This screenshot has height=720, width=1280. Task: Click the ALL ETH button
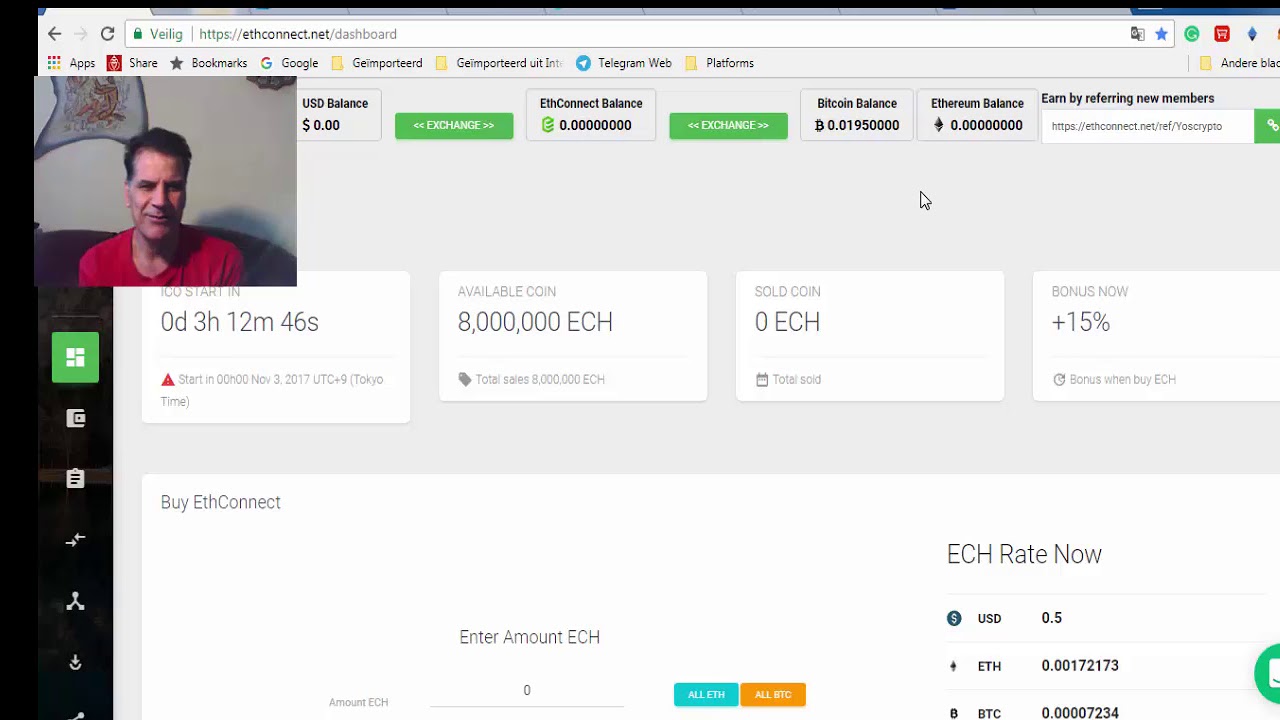[x=706, y=694]
